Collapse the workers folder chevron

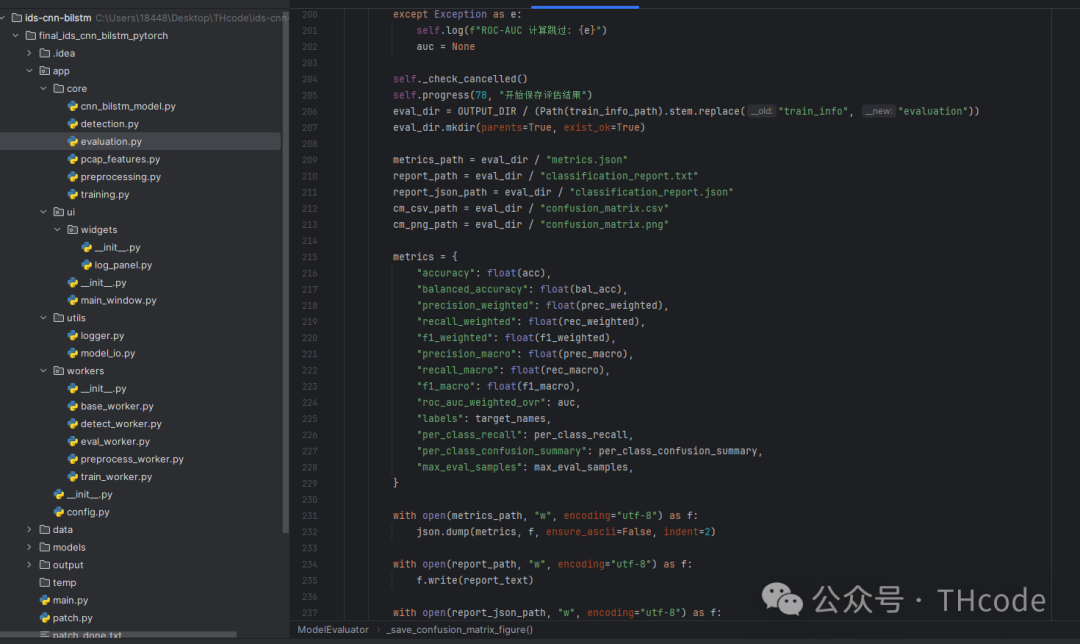(43, 371)
